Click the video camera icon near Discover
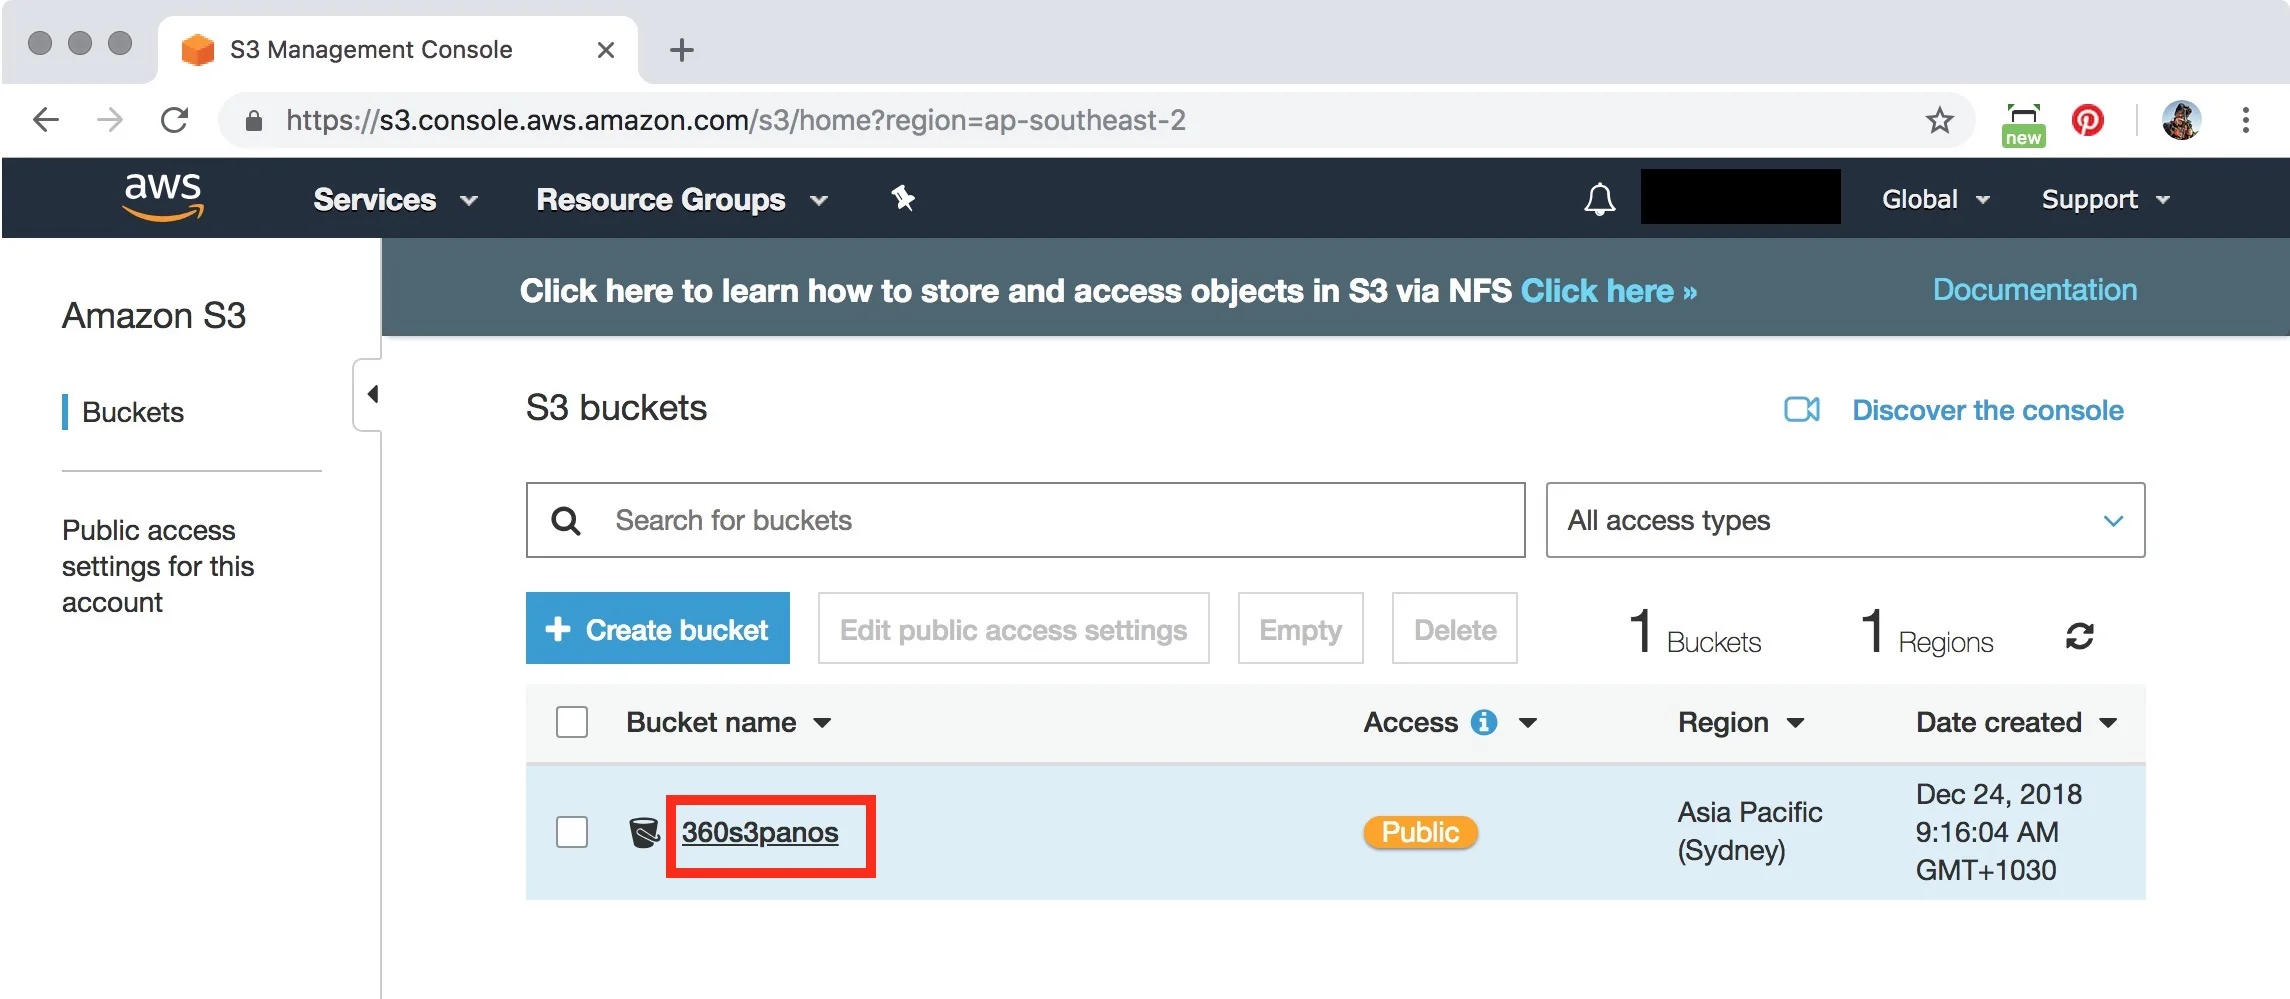Viewport: 2290px width, 999px height. point(1802,410)
